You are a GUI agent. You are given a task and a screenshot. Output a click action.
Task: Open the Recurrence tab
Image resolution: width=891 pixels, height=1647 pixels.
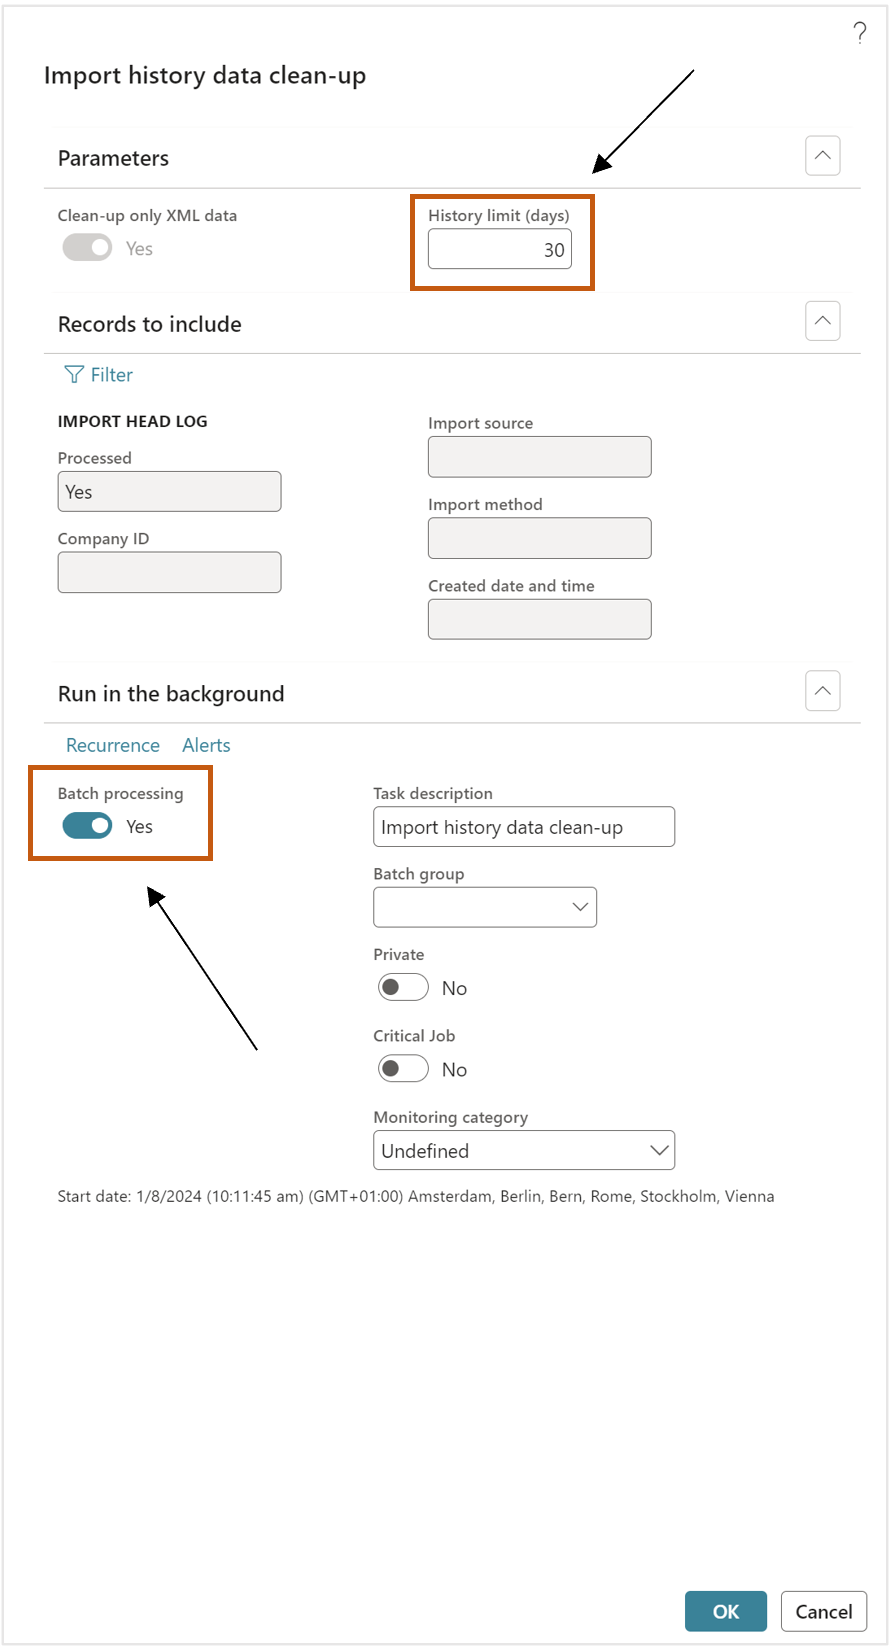pyautogui.click(x=113, y=745)
